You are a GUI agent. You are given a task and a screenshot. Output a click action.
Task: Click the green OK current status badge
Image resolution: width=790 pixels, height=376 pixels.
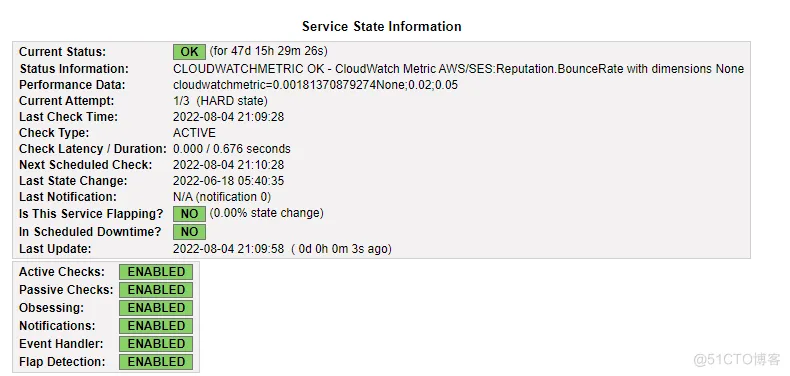click(189, 52)
